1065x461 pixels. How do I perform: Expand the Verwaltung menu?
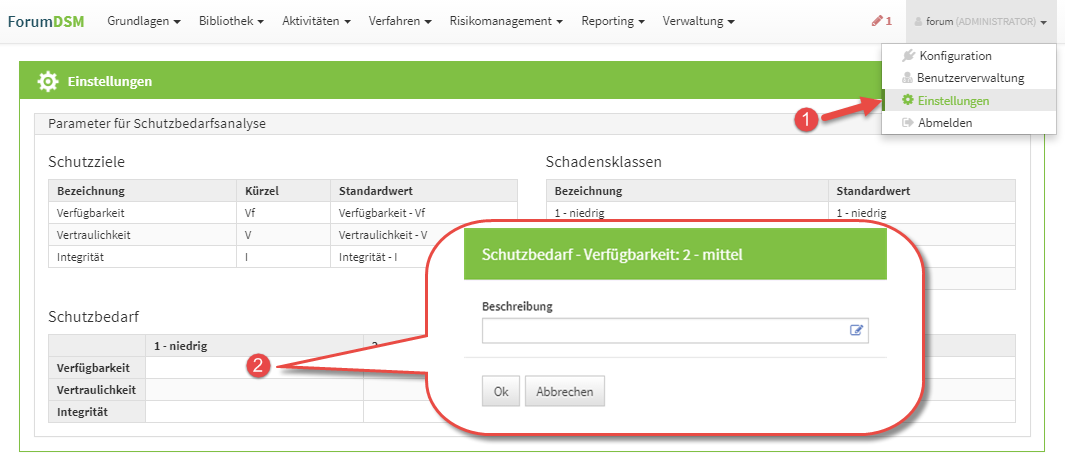tap(698, 21)
